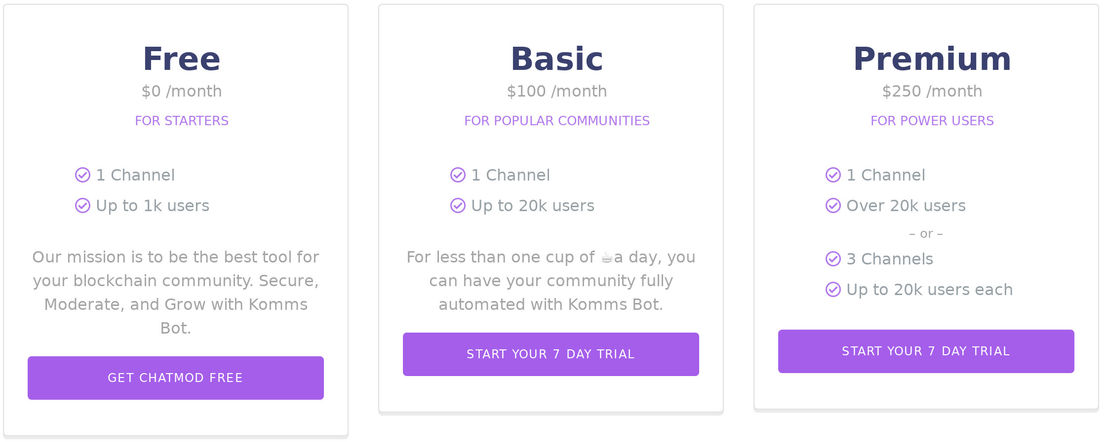The image size is (1108, 442).
Task: Click checkmark icon beside Free plan's 1 Channel
Action: [83, 175]
